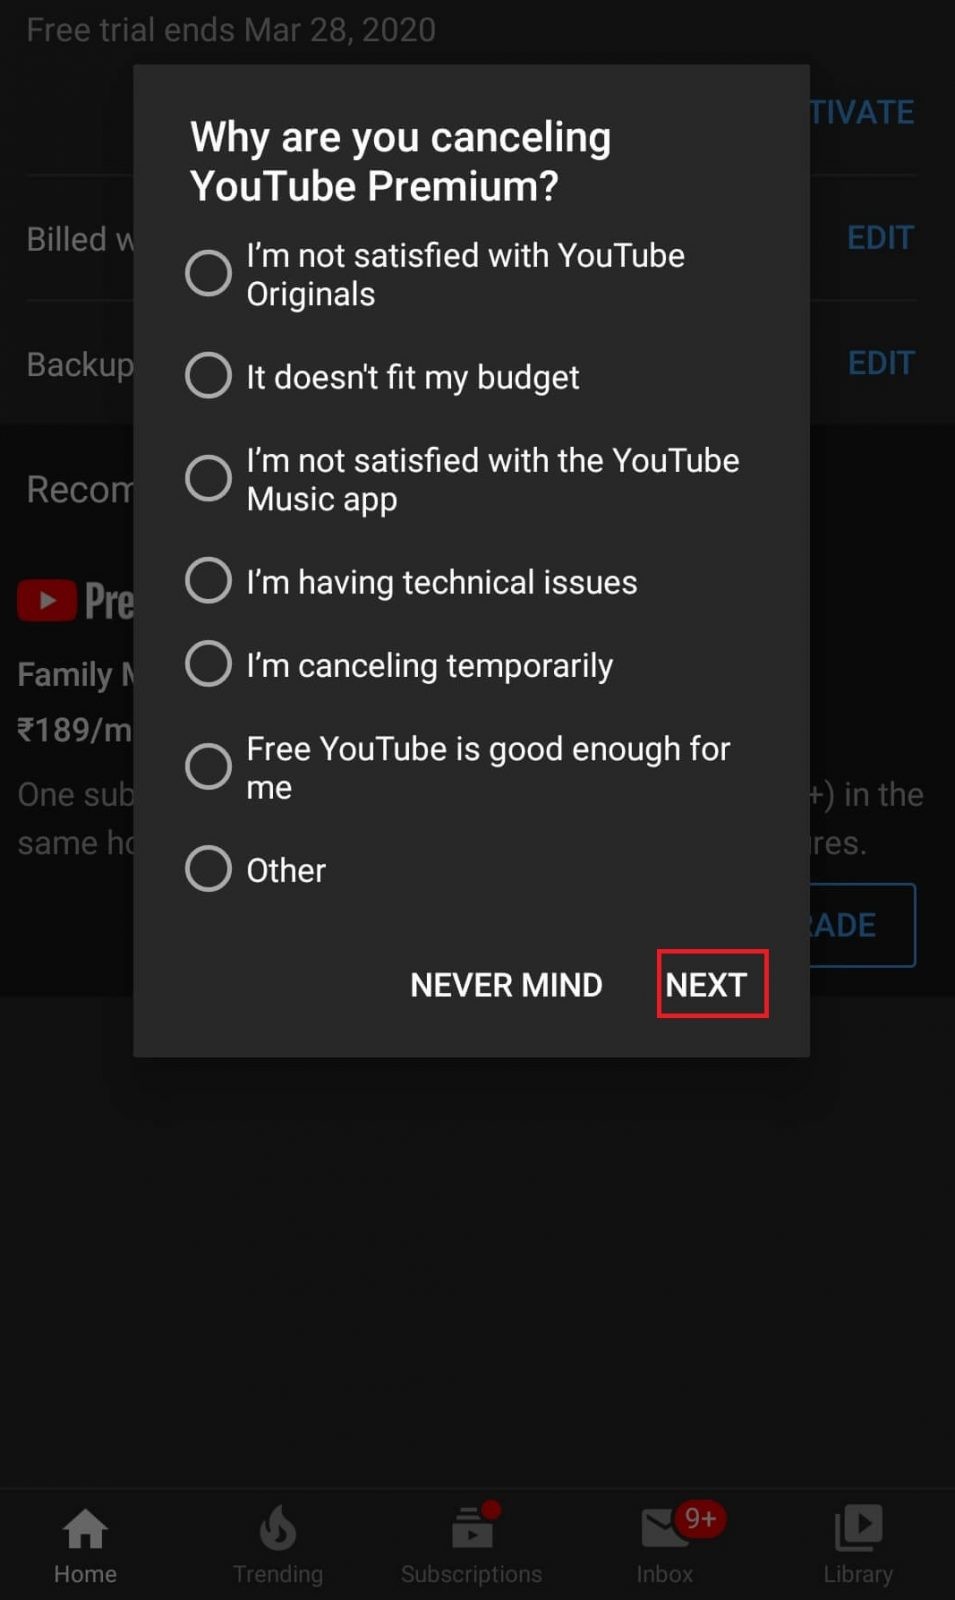Screen dimensions: 955x1600
Task: Open the Subscriptions icon in bottom bar
Action: pyautogui.click(x=472, y=1526)
